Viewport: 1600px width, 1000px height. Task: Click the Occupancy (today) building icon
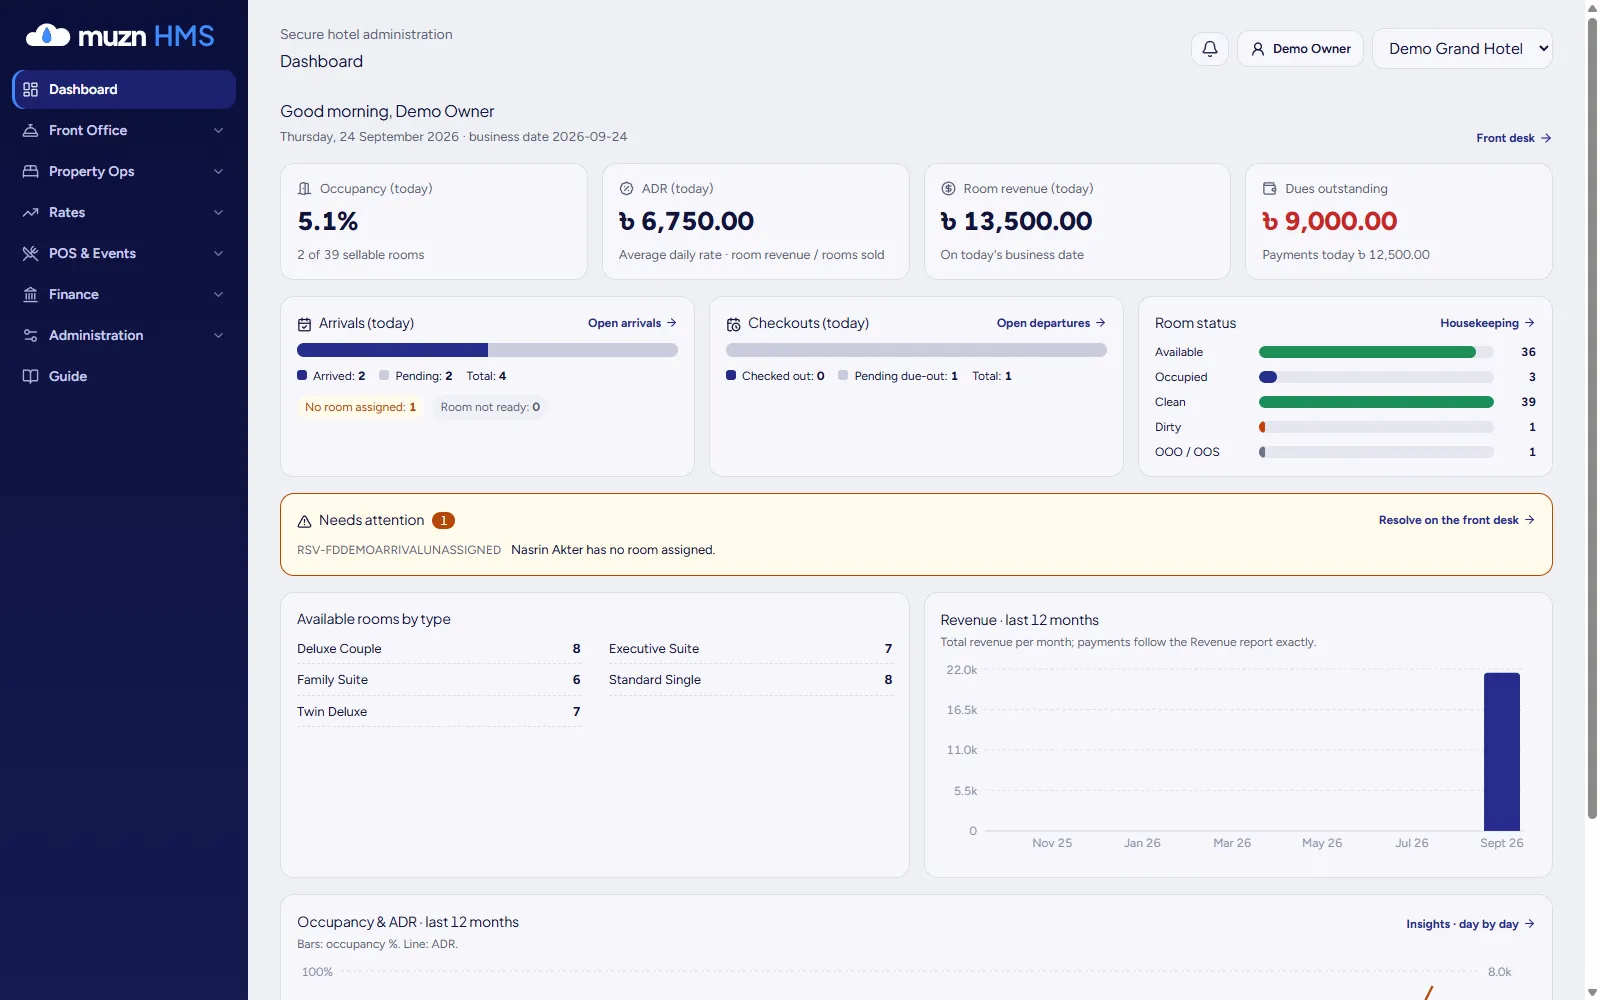click(305, 188)
